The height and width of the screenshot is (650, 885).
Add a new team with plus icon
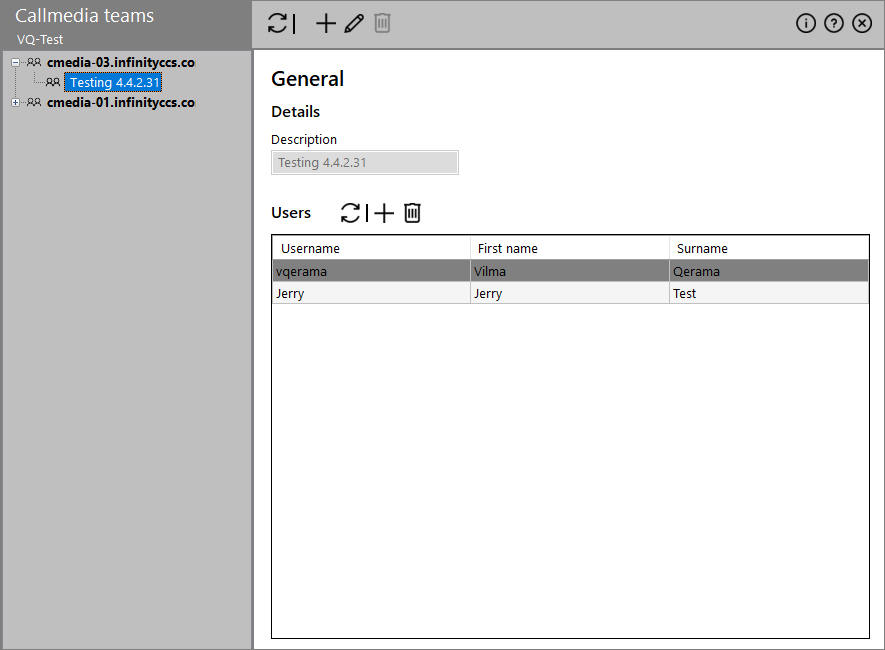pos(326,23)
